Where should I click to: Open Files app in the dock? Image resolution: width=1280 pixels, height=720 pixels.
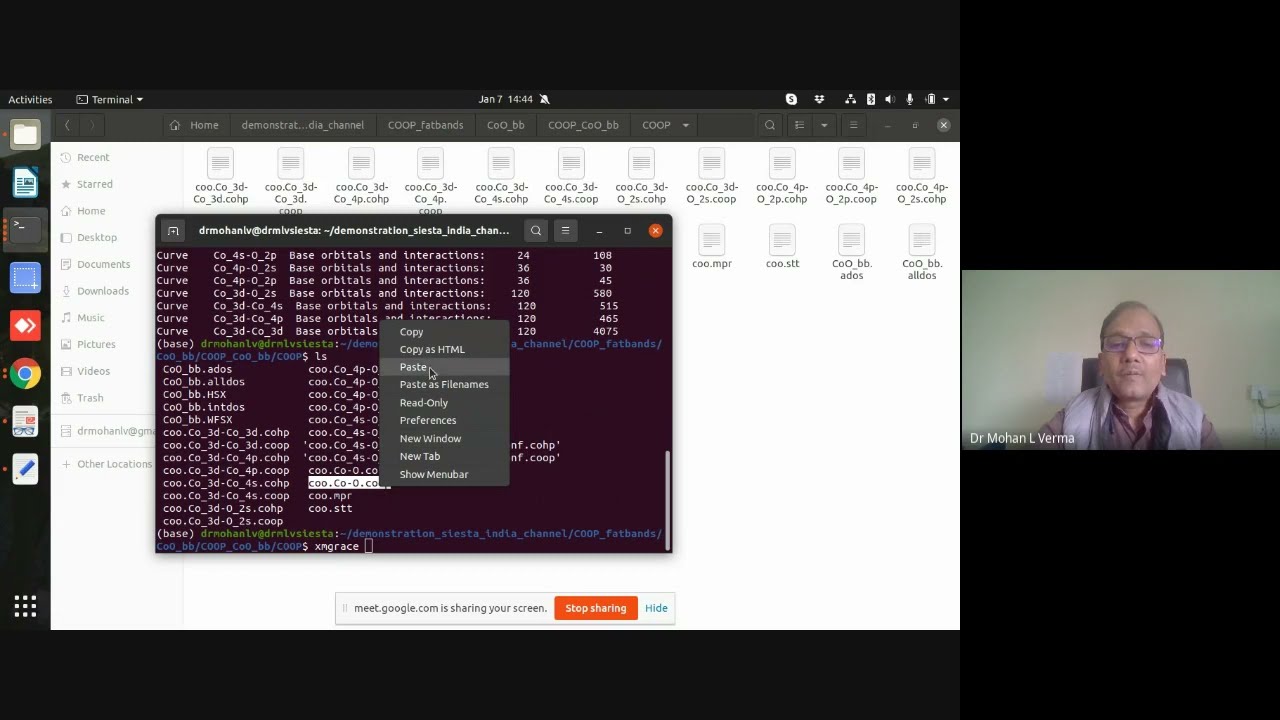(x=25, y=134)
